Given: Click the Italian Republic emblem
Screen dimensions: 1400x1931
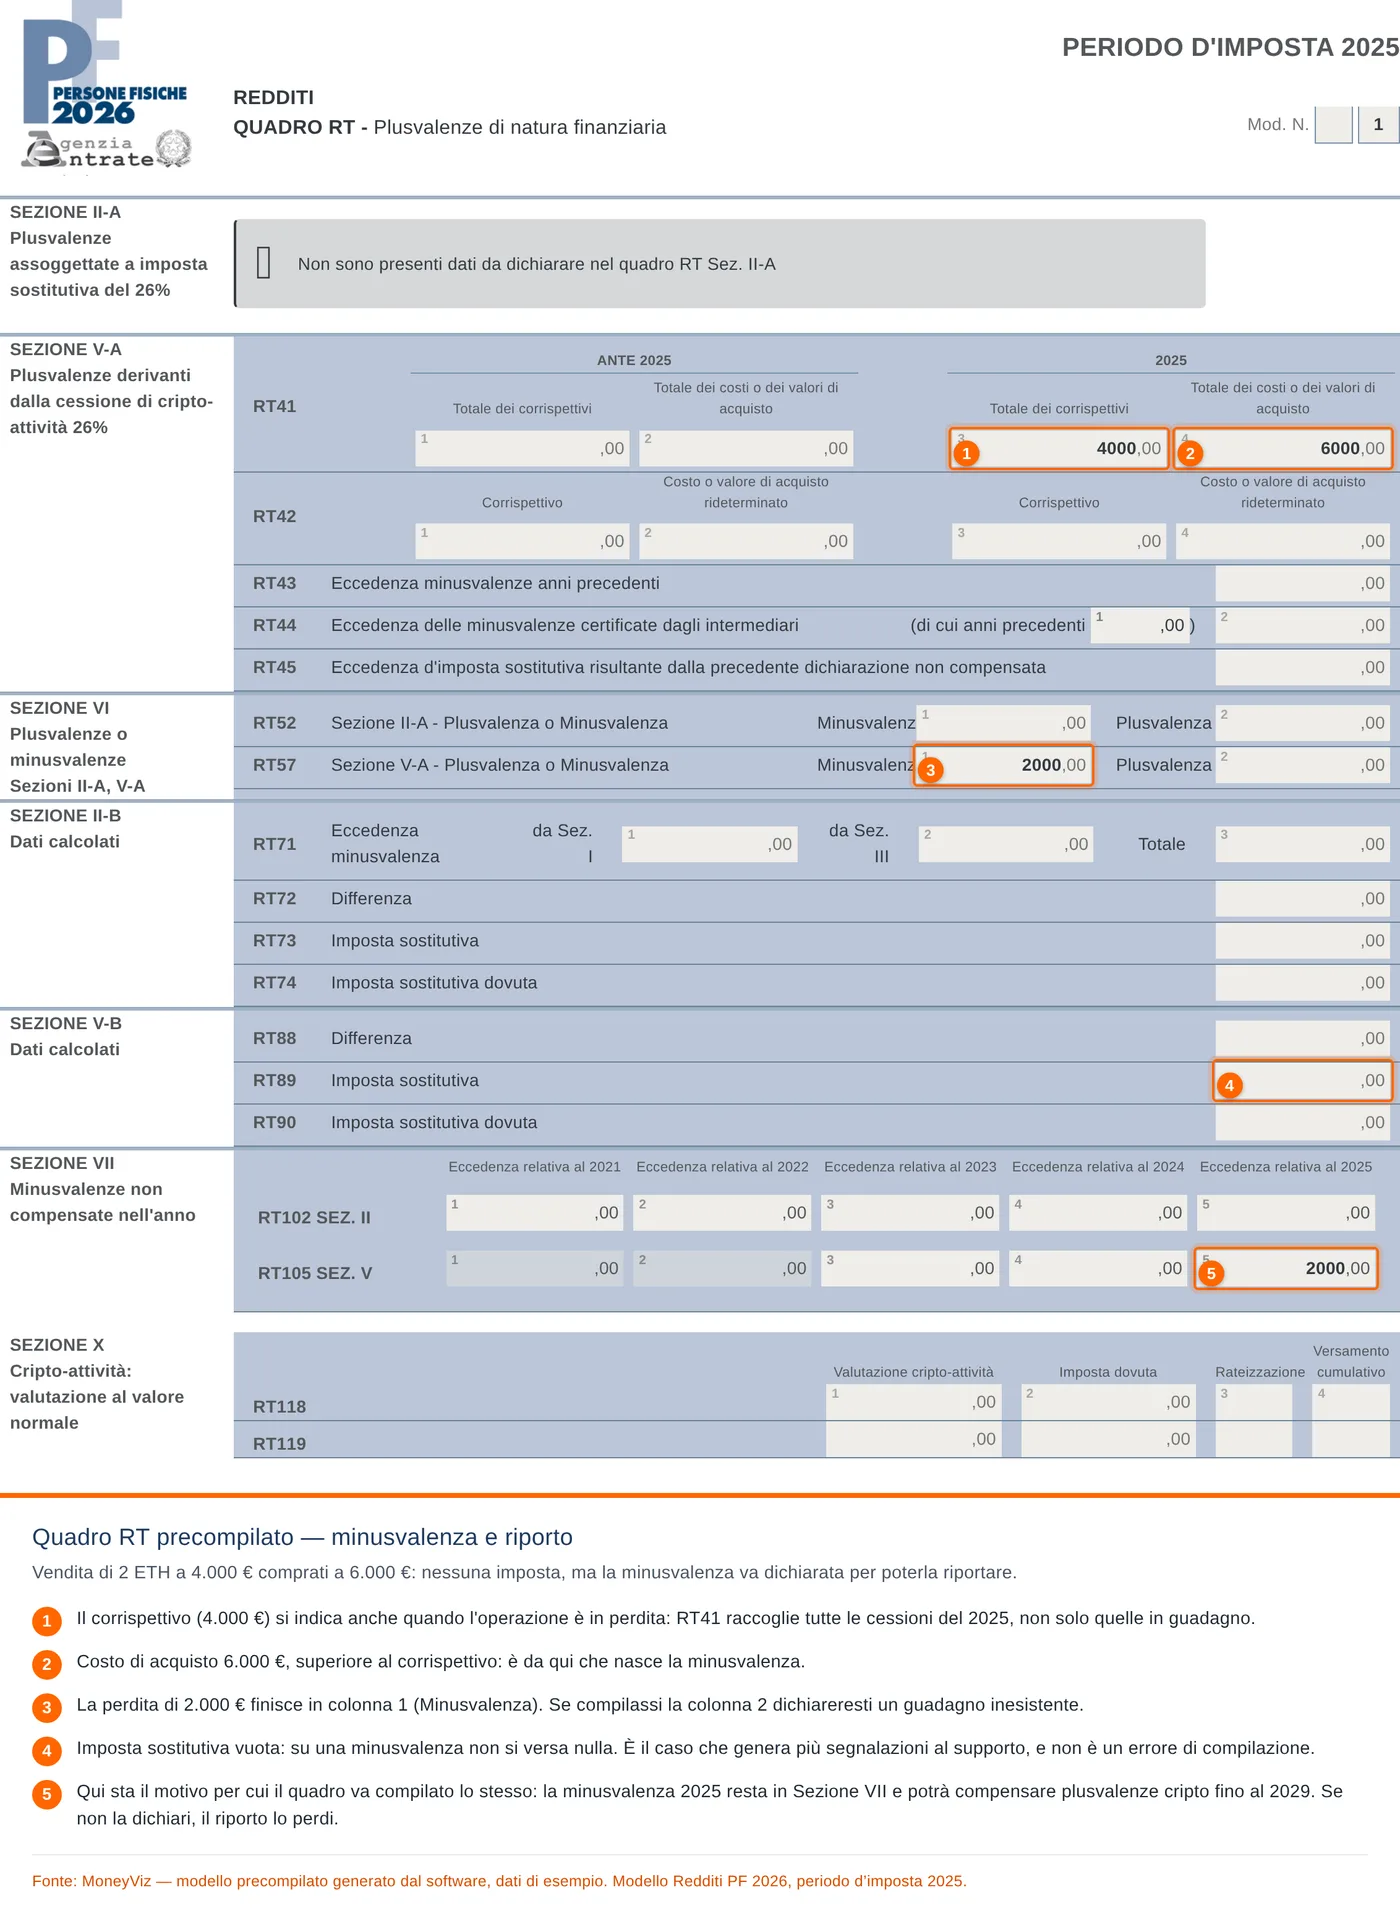Looking at the screenshot, I should point(174,149).
